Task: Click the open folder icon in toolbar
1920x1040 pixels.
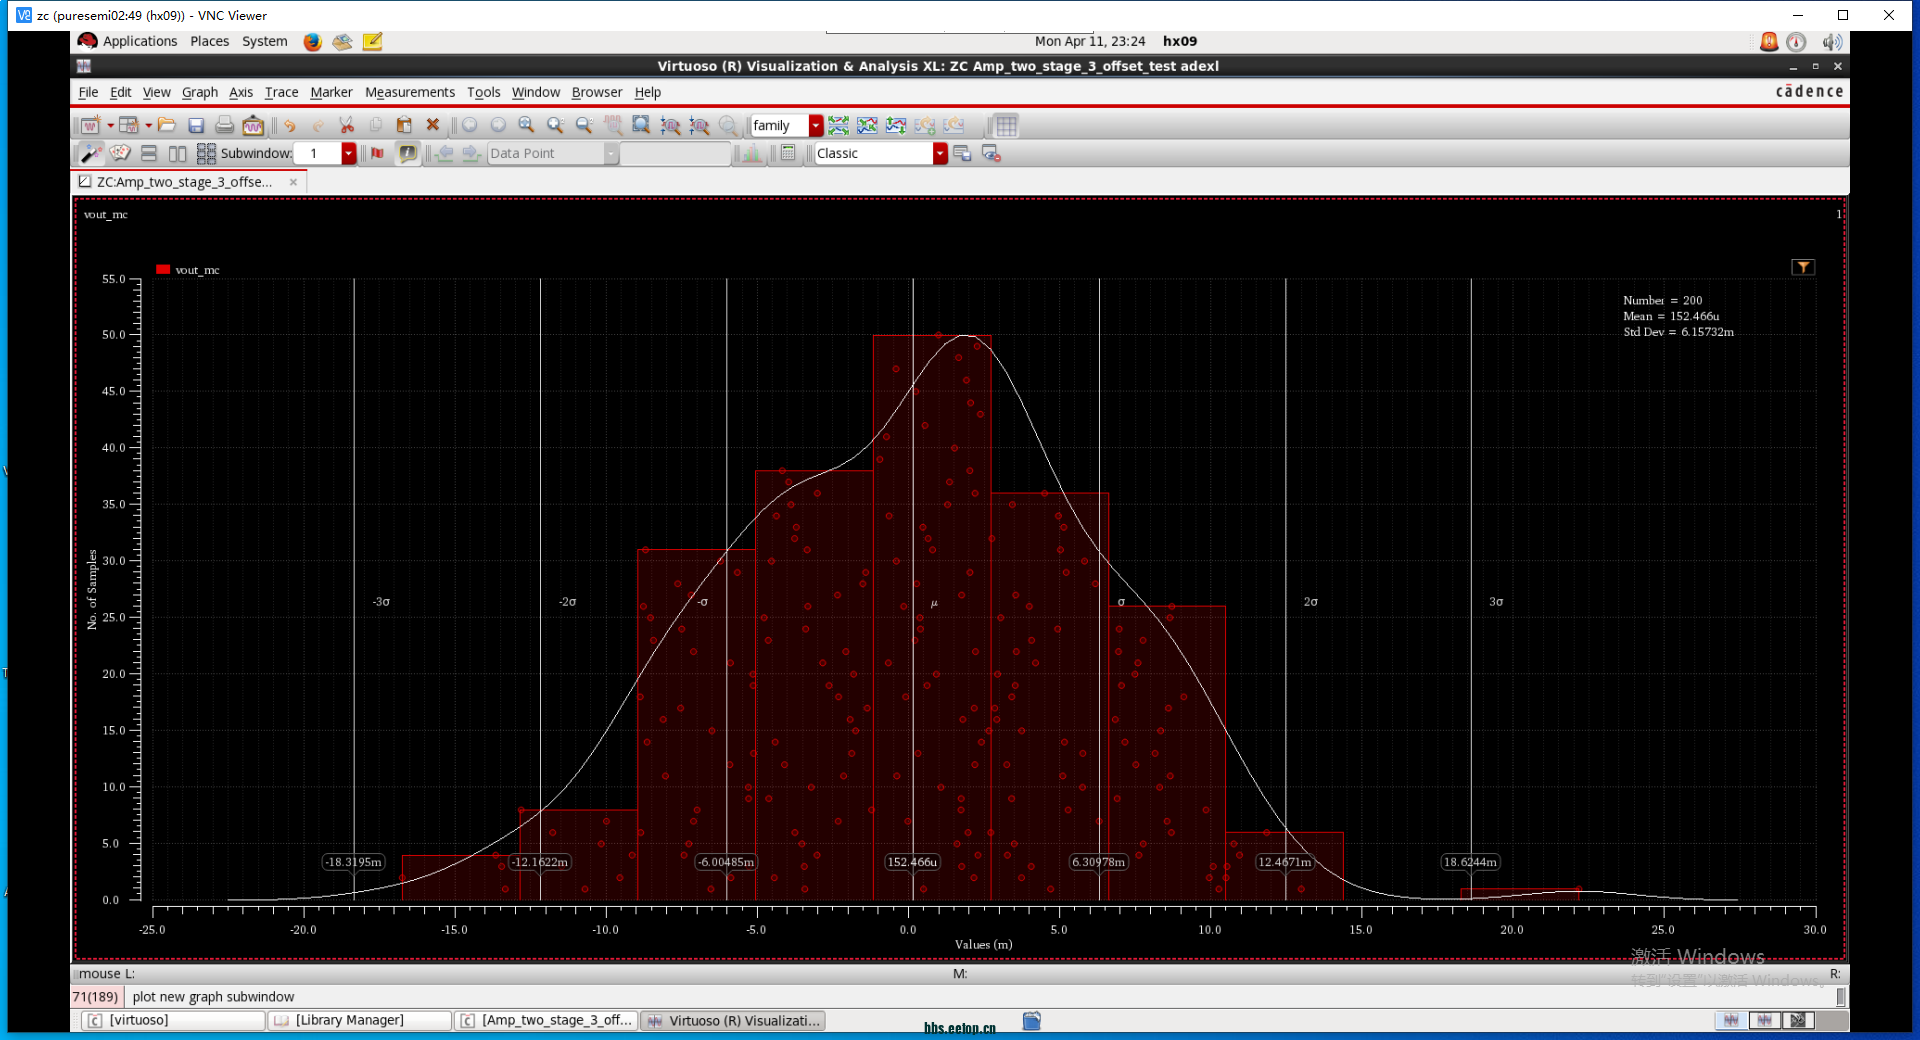Action: click(167, 125)
